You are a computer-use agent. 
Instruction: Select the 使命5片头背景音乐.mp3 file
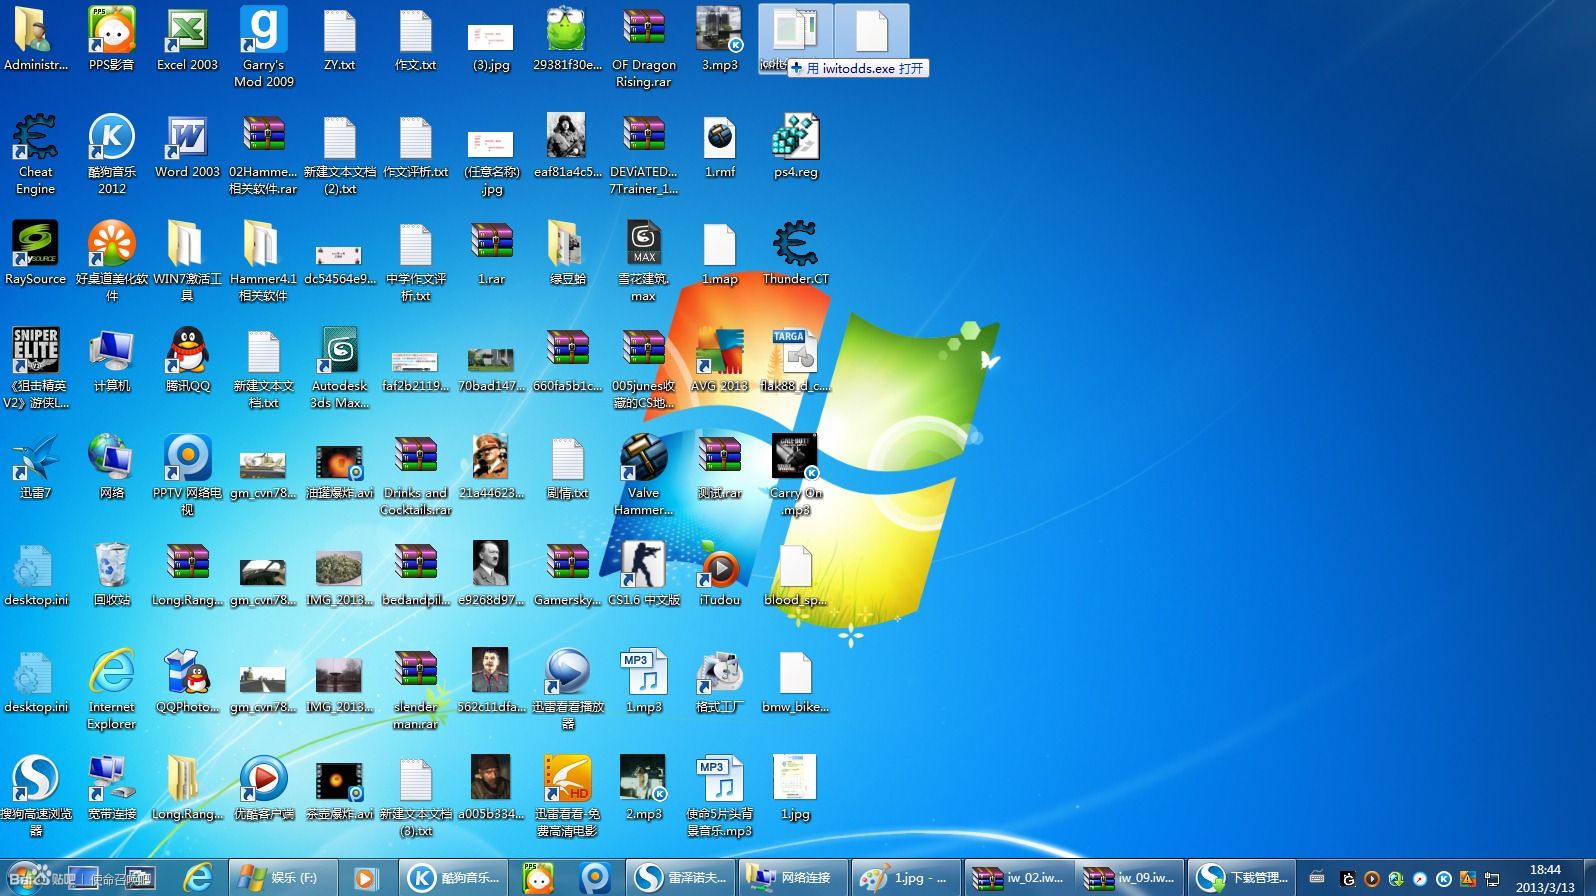[x=719, y=795]
